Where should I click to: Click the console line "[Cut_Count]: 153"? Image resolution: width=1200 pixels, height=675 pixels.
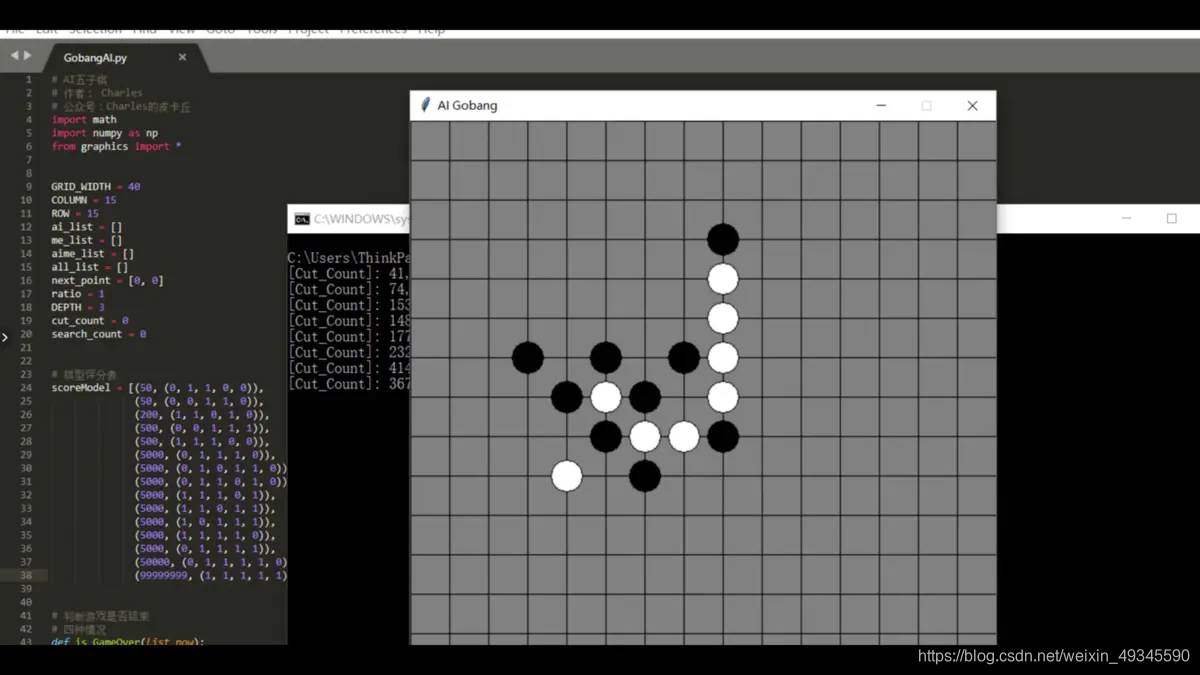[348, 305]
